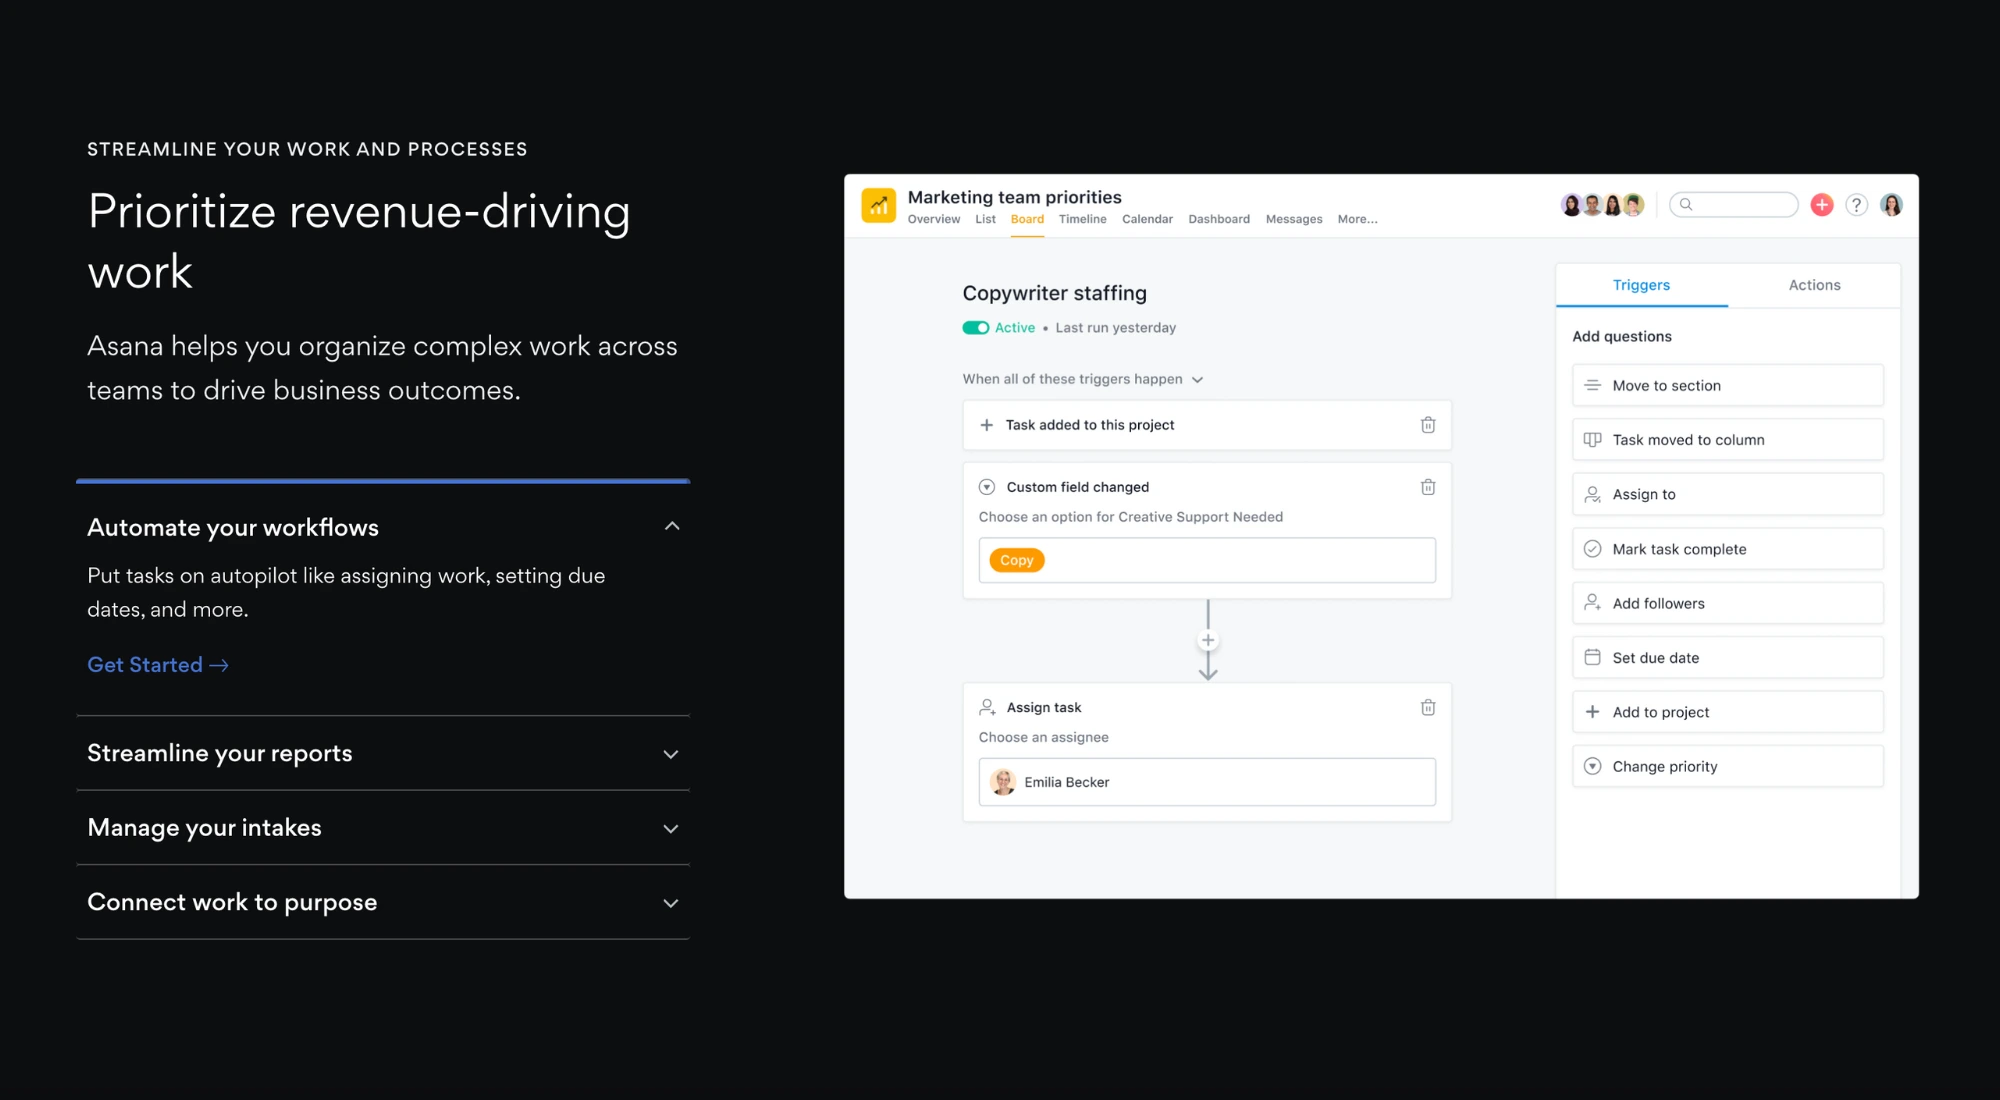
Task: Click the Assign to person icon
Action: [1592, 493]
